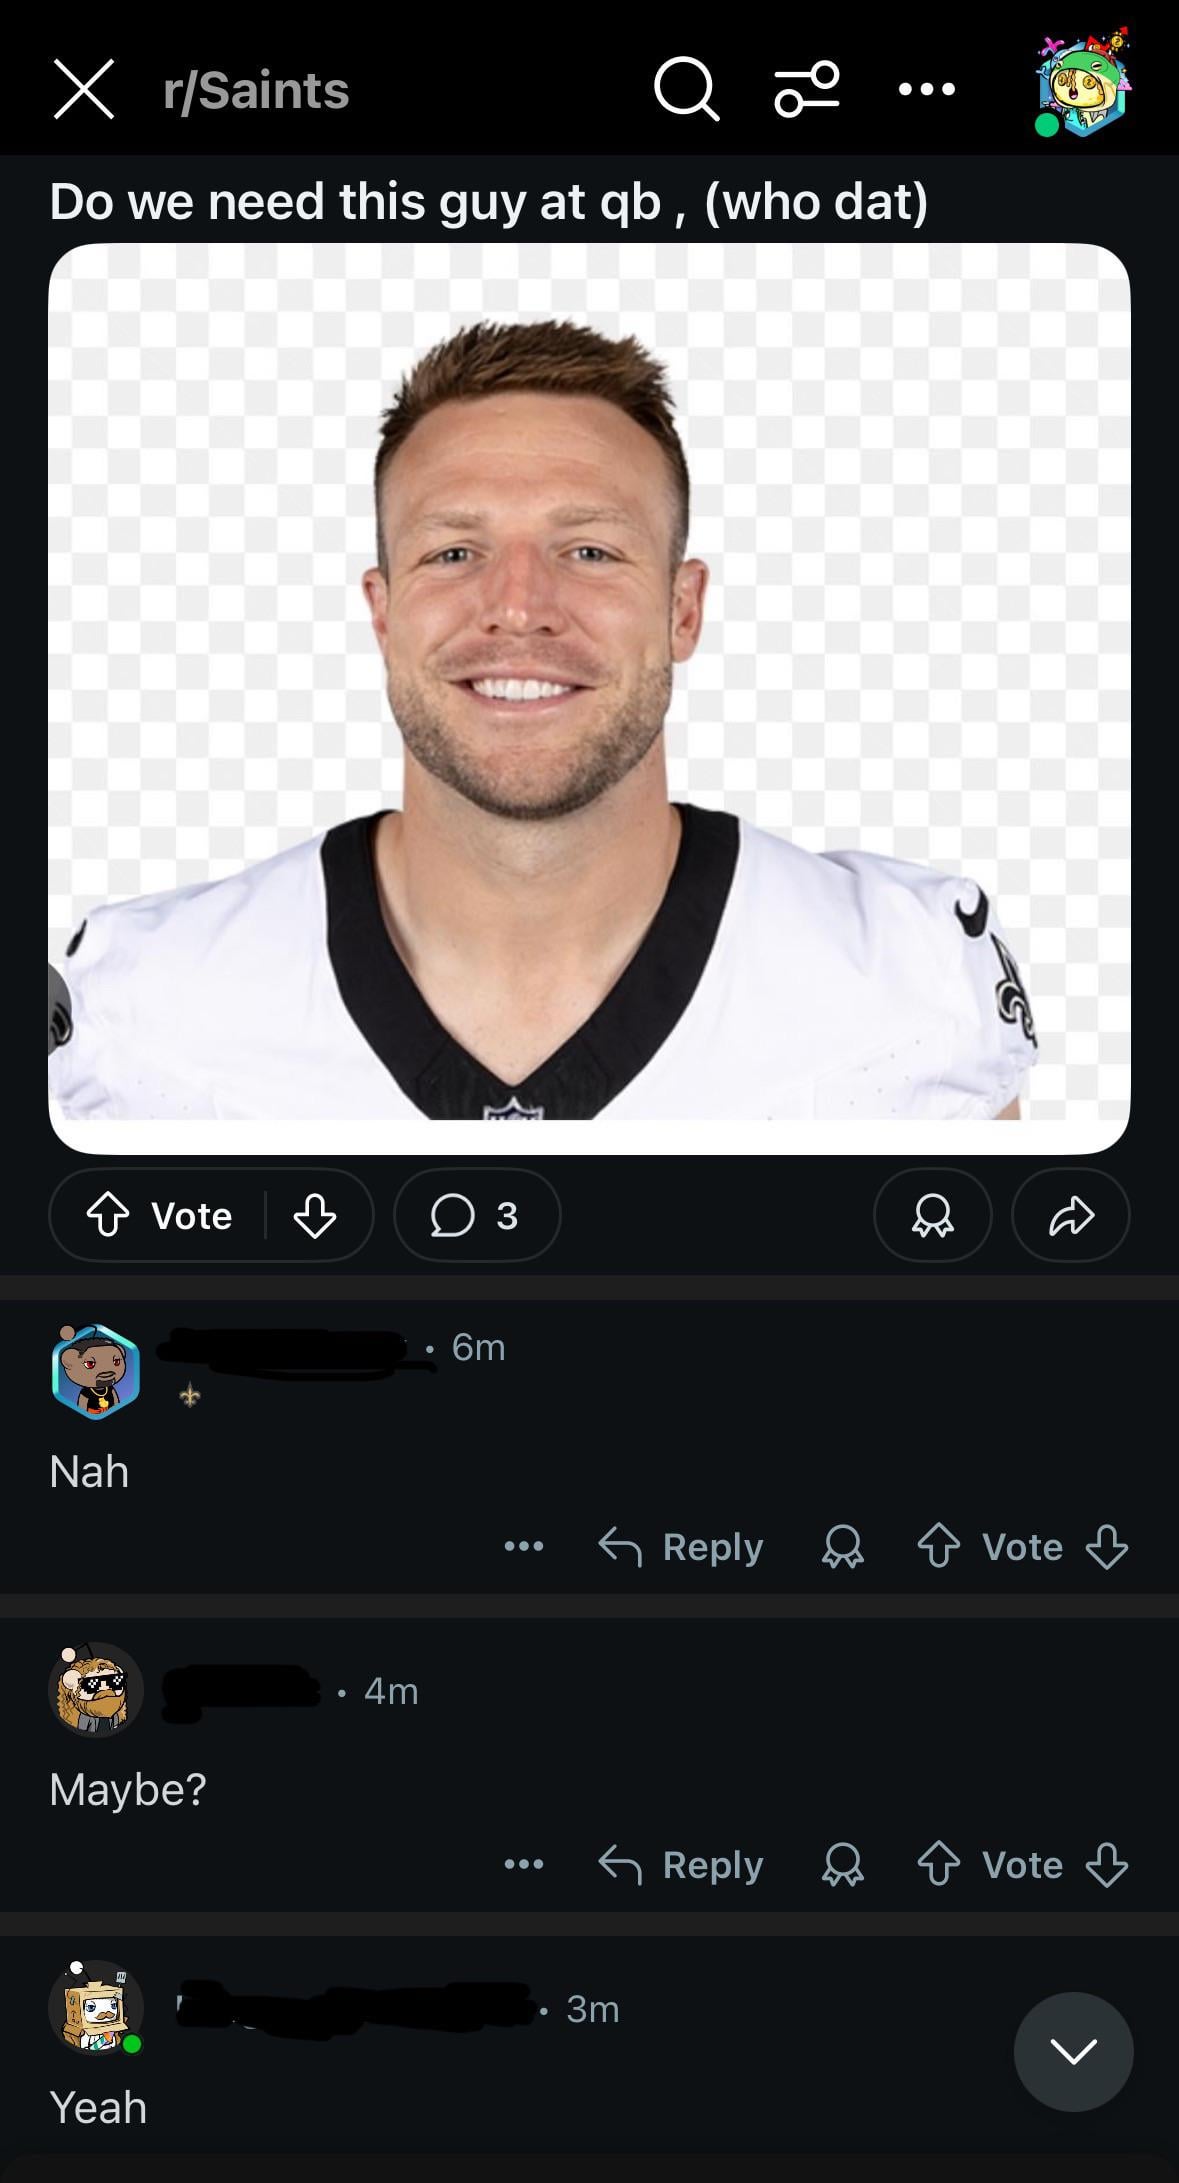
Task: Share the post using the arrow icon
Action: tap(1071, 1216)
